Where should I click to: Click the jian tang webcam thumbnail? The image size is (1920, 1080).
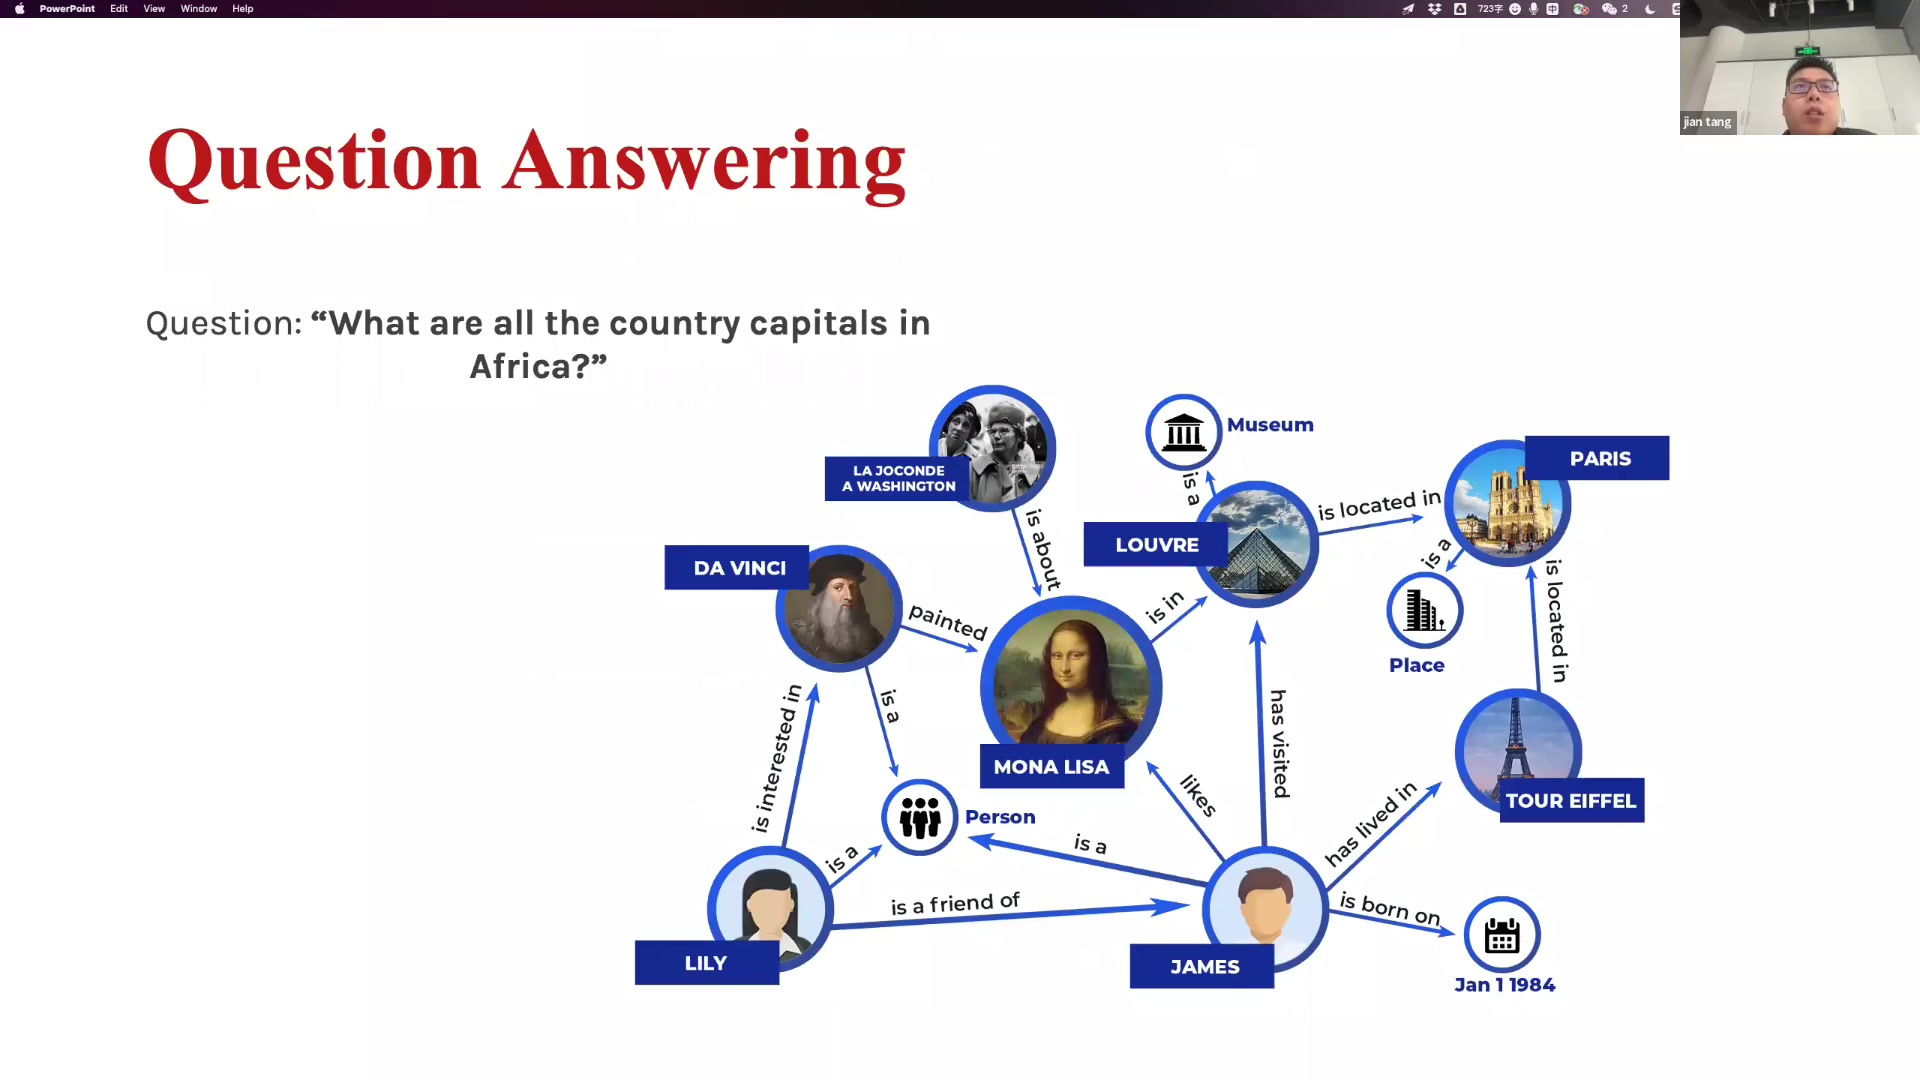1800,67
